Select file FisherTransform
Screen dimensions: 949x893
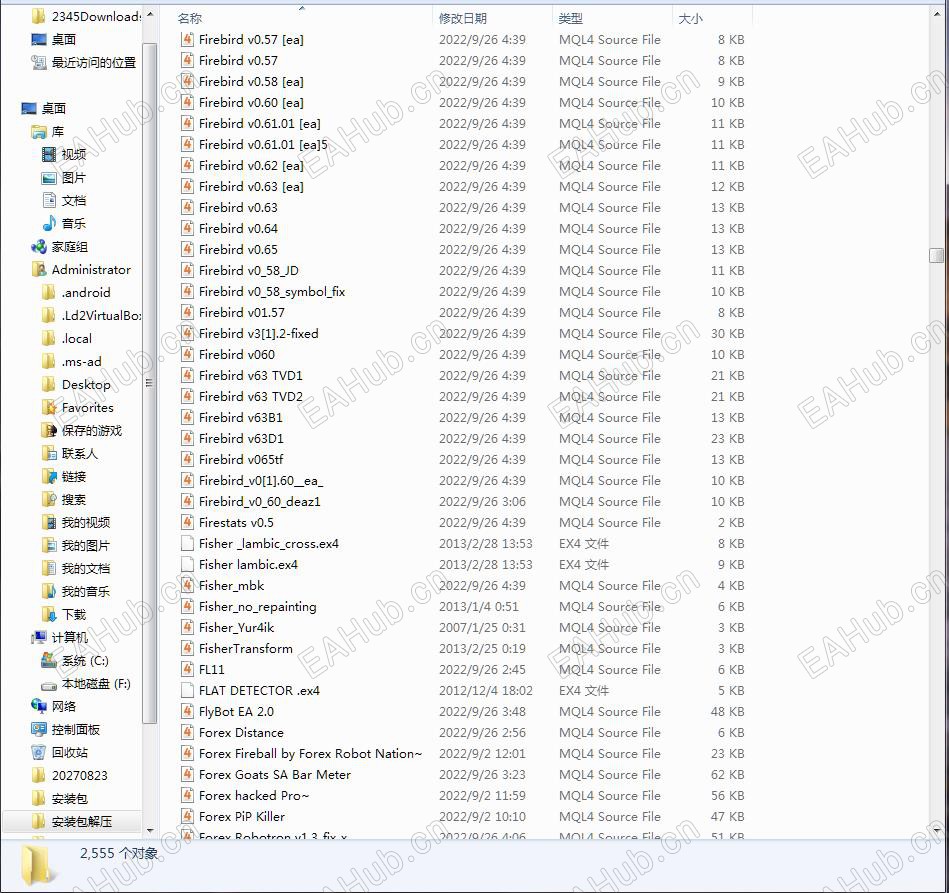pyautogui.click(x=245, y=648)
